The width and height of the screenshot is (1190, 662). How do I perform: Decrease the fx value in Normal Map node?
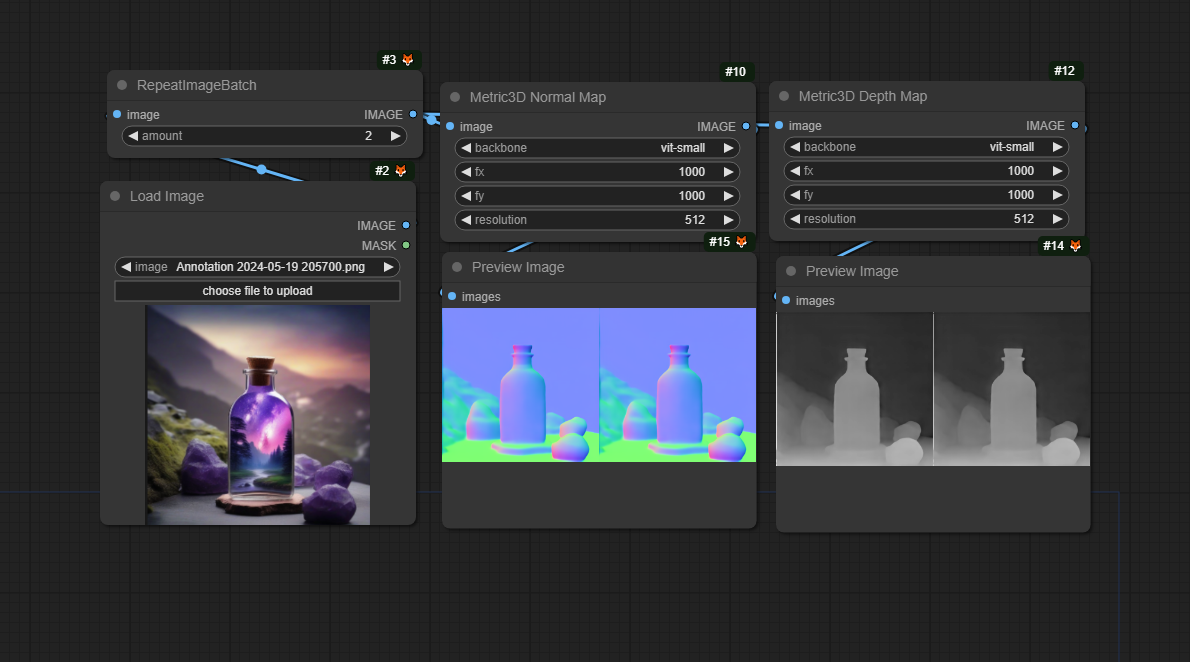coord(466,172)
